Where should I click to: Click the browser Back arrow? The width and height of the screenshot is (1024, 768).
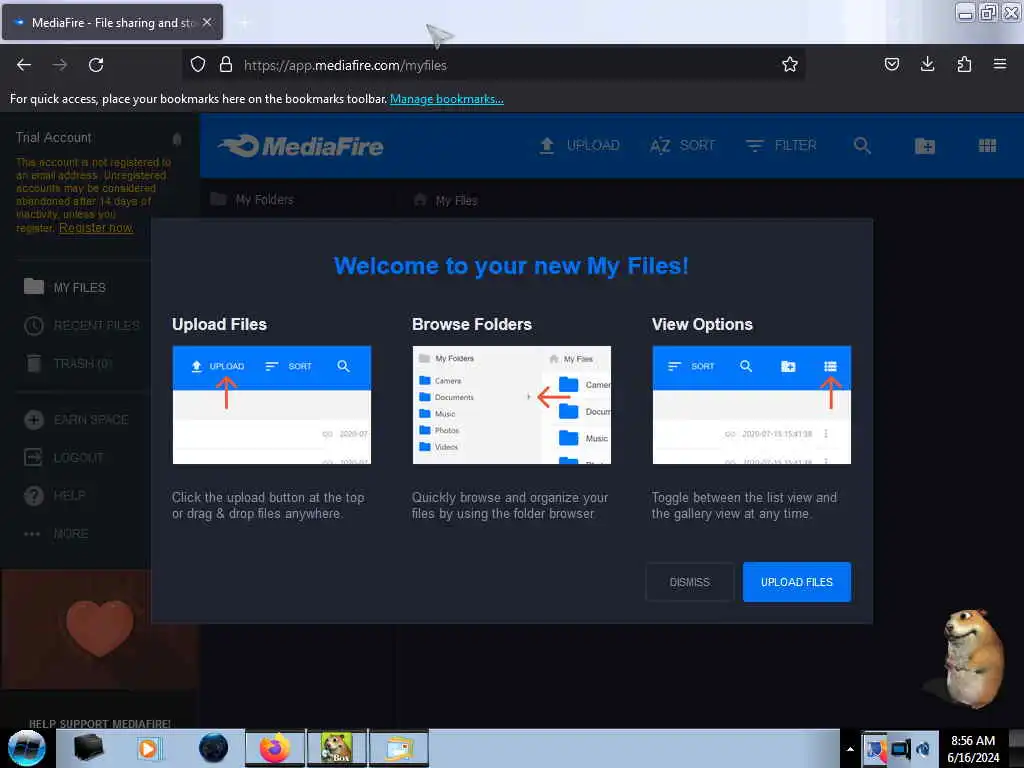click(24, 65)
